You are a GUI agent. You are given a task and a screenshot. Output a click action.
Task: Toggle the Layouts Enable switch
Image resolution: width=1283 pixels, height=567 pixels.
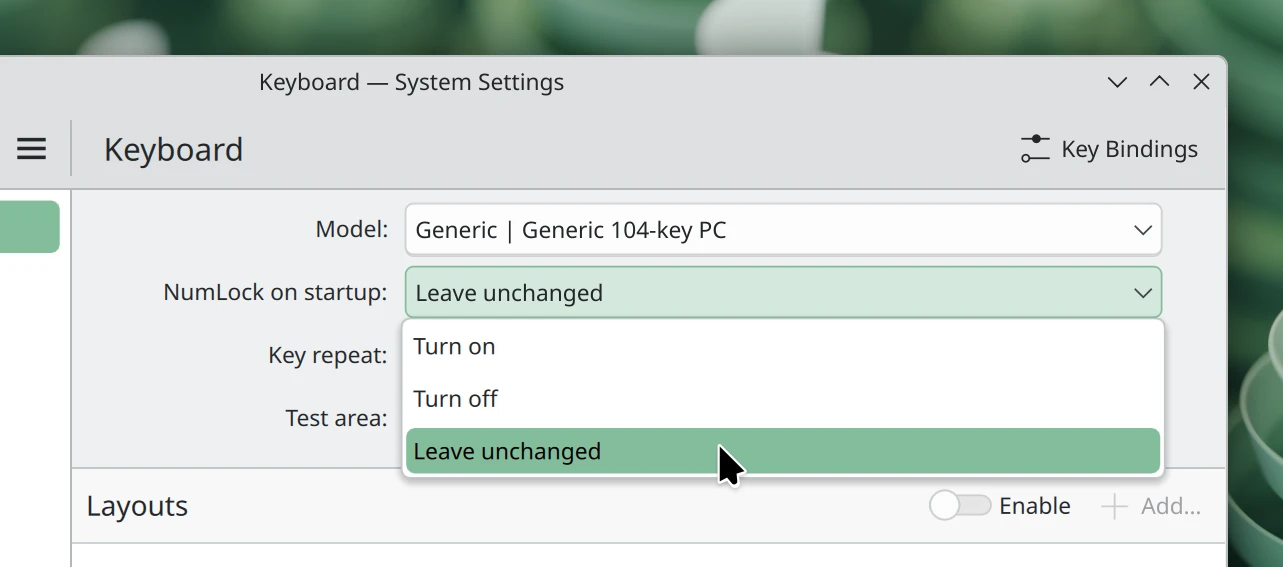pyautogui.click(x=960, y=506)
